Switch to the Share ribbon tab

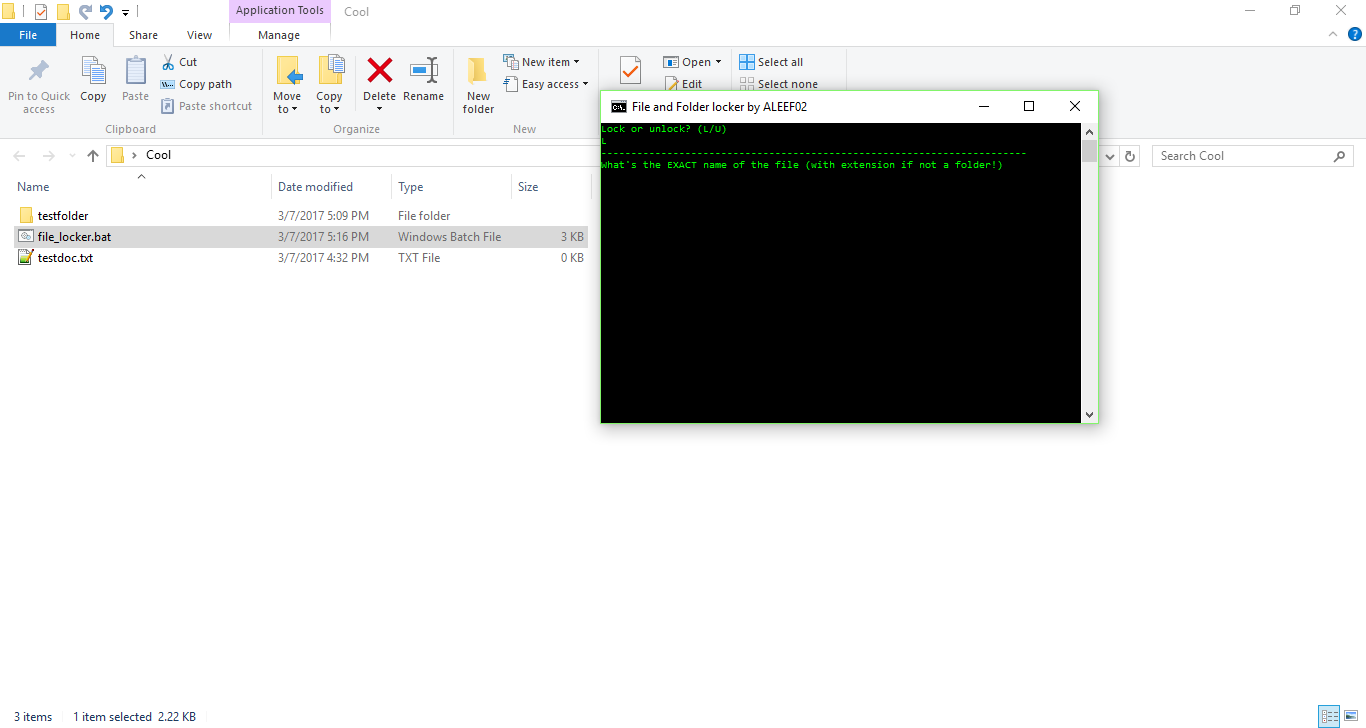tap(143, 33)
